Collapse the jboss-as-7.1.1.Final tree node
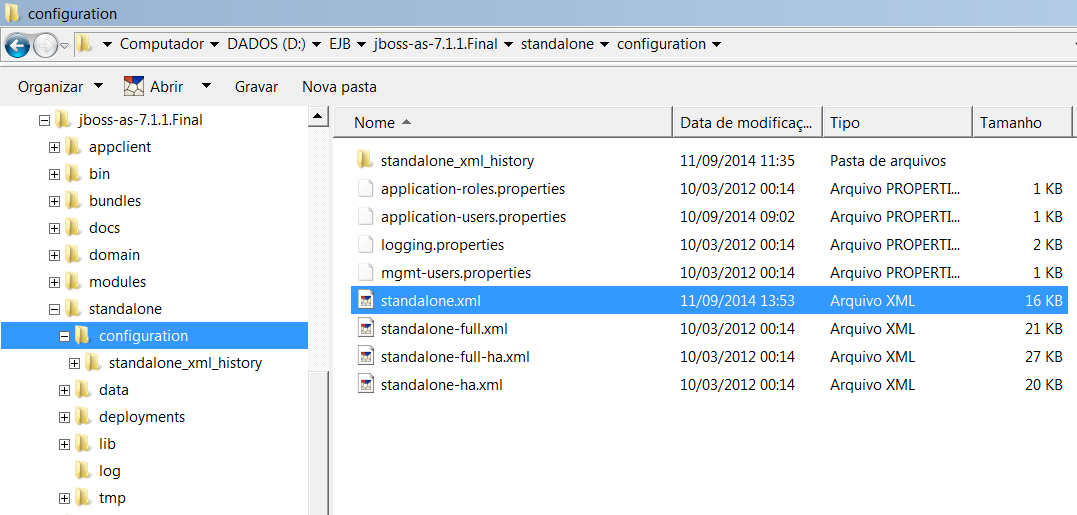 tap(45, 120)
